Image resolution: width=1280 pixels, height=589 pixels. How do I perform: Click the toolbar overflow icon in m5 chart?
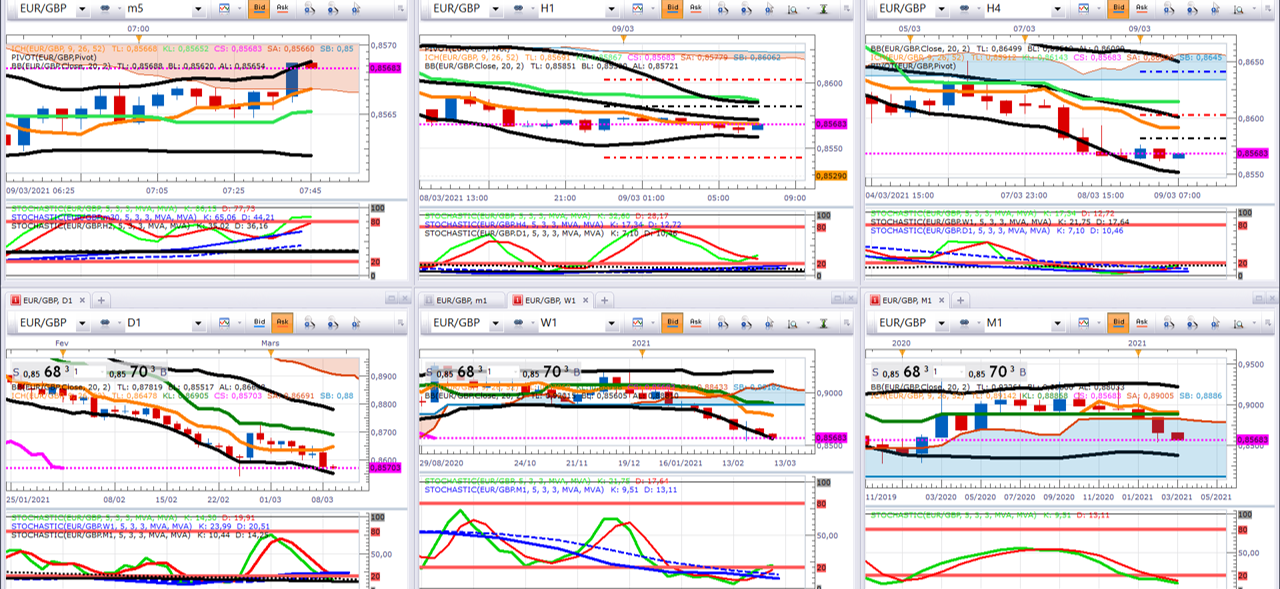[x=401, y=8]
